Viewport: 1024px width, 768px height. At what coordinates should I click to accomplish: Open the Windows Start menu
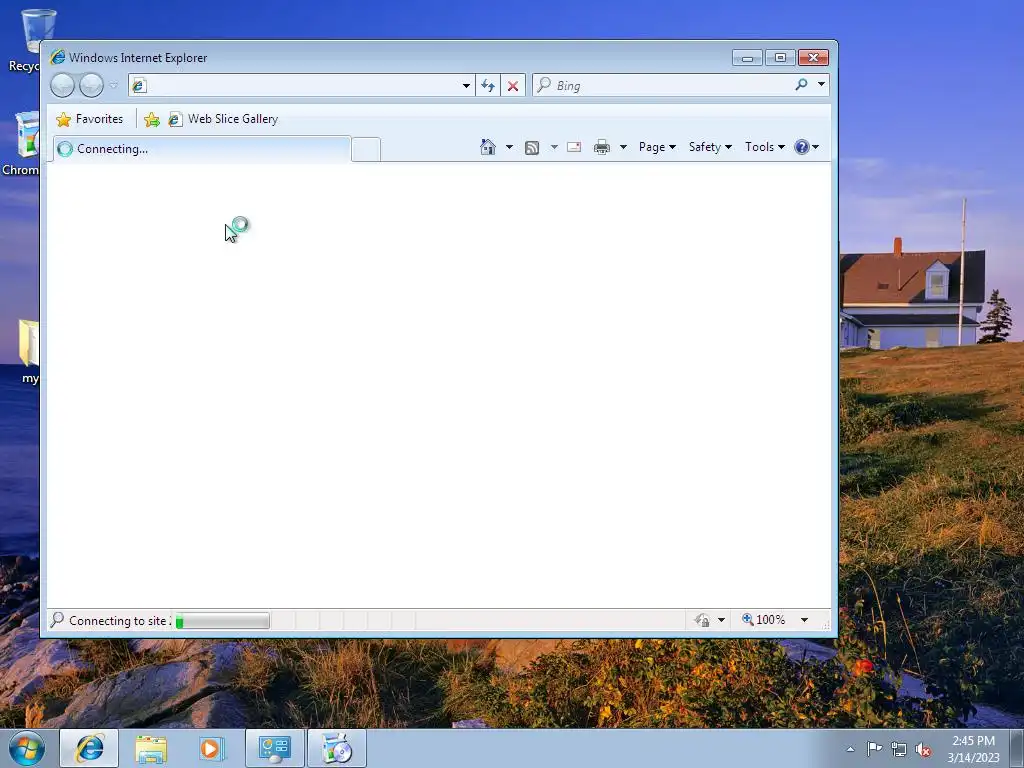point(27,748)
